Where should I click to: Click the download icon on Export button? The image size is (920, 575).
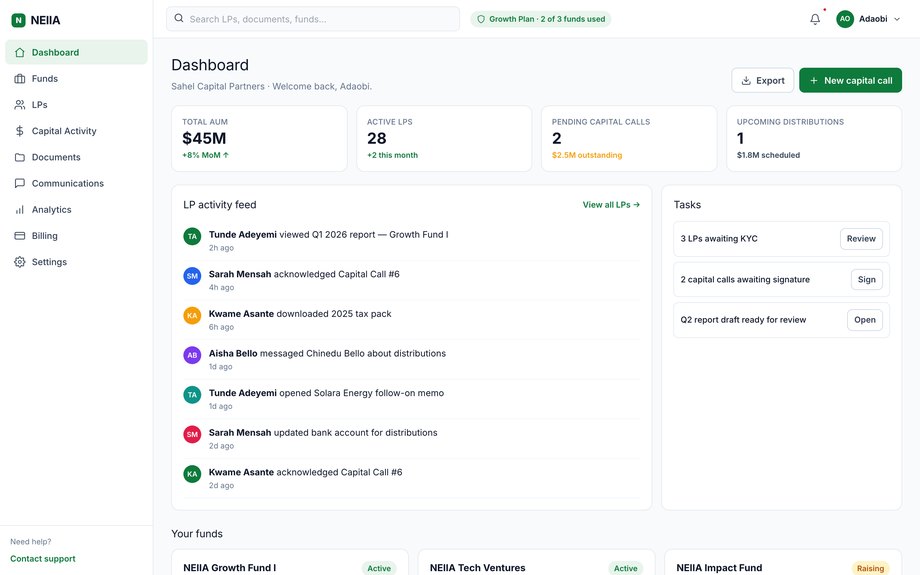[x=746, y=80]
